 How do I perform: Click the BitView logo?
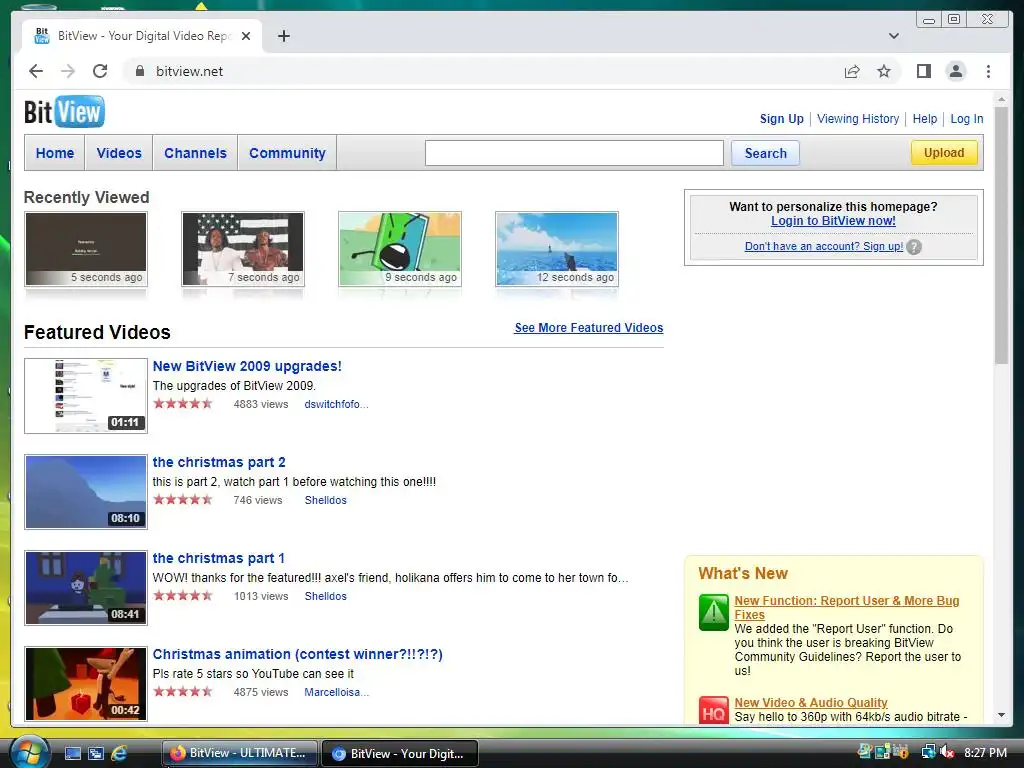coord(64,112)
